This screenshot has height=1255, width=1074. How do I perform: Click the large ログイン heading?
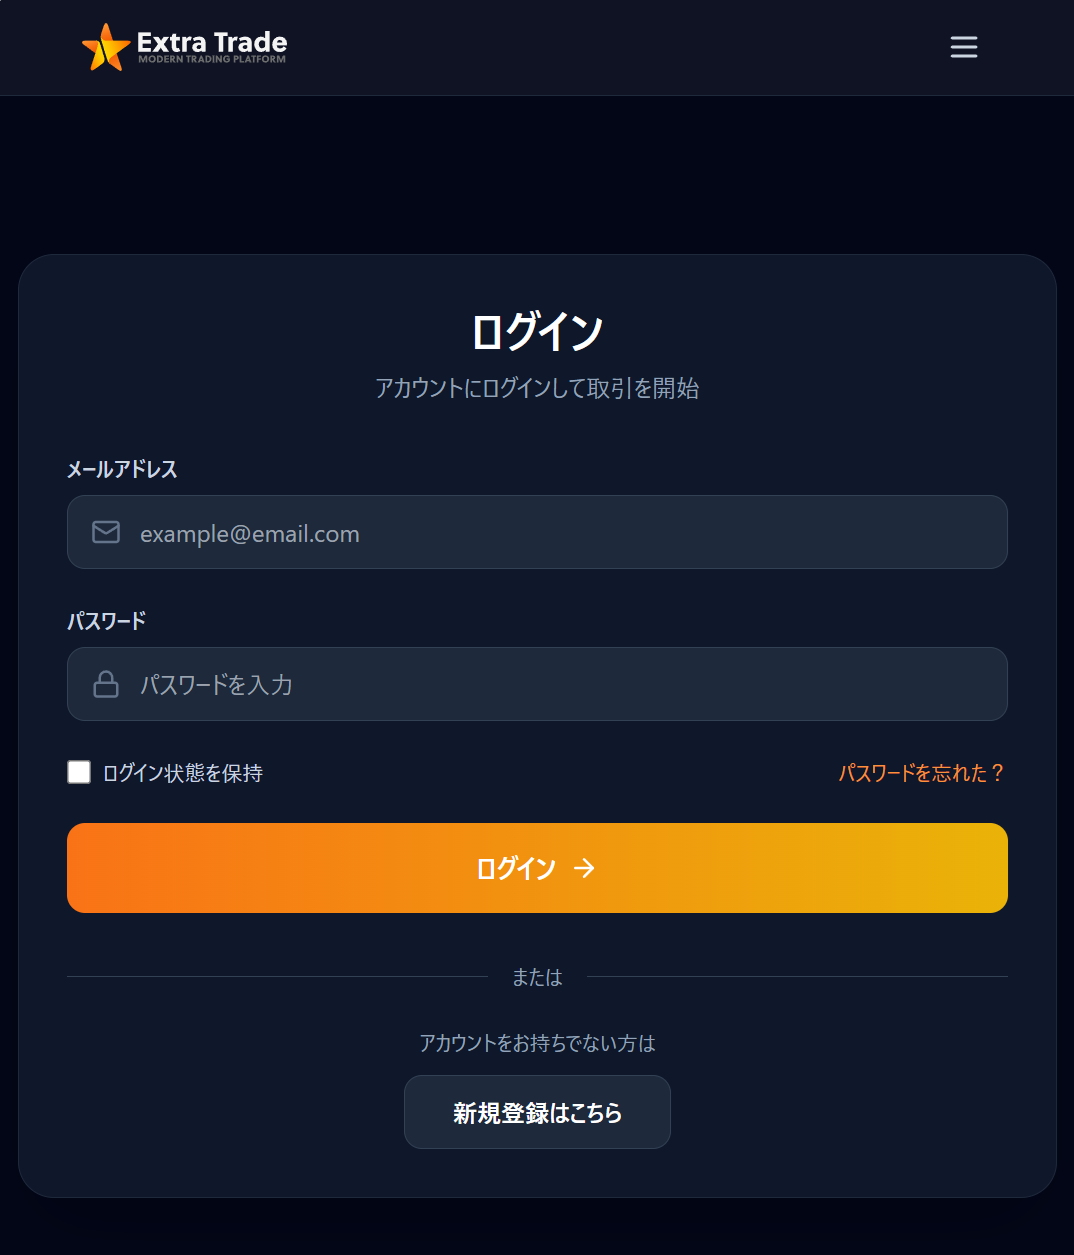537,331
